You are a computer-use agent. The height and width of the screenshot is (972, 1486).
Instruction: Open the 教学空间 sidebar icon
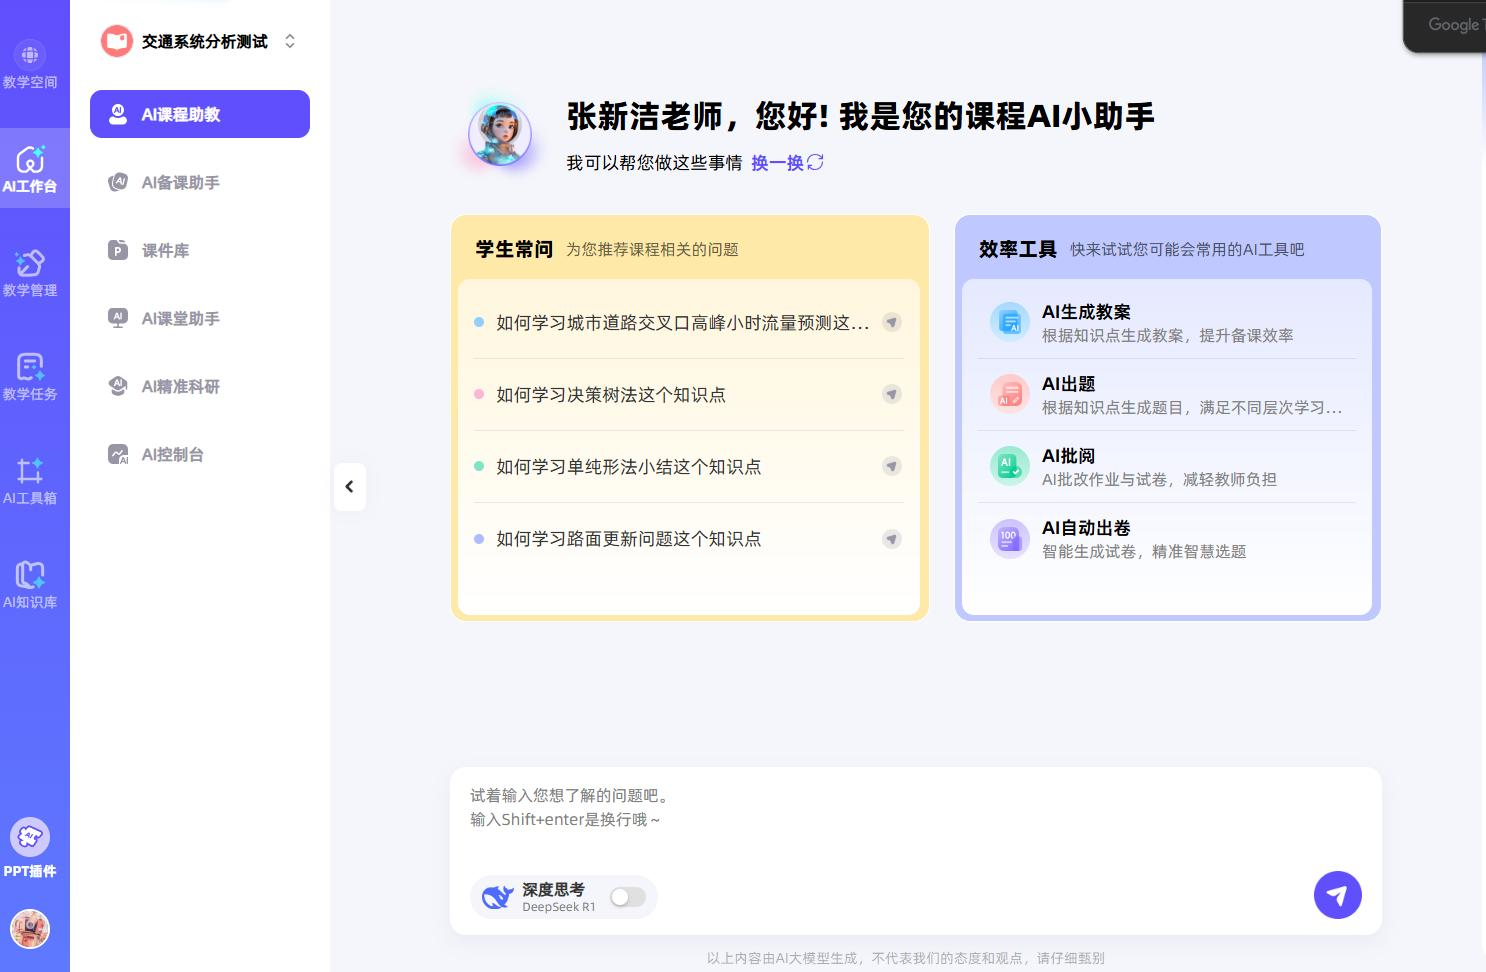[30, 66]
